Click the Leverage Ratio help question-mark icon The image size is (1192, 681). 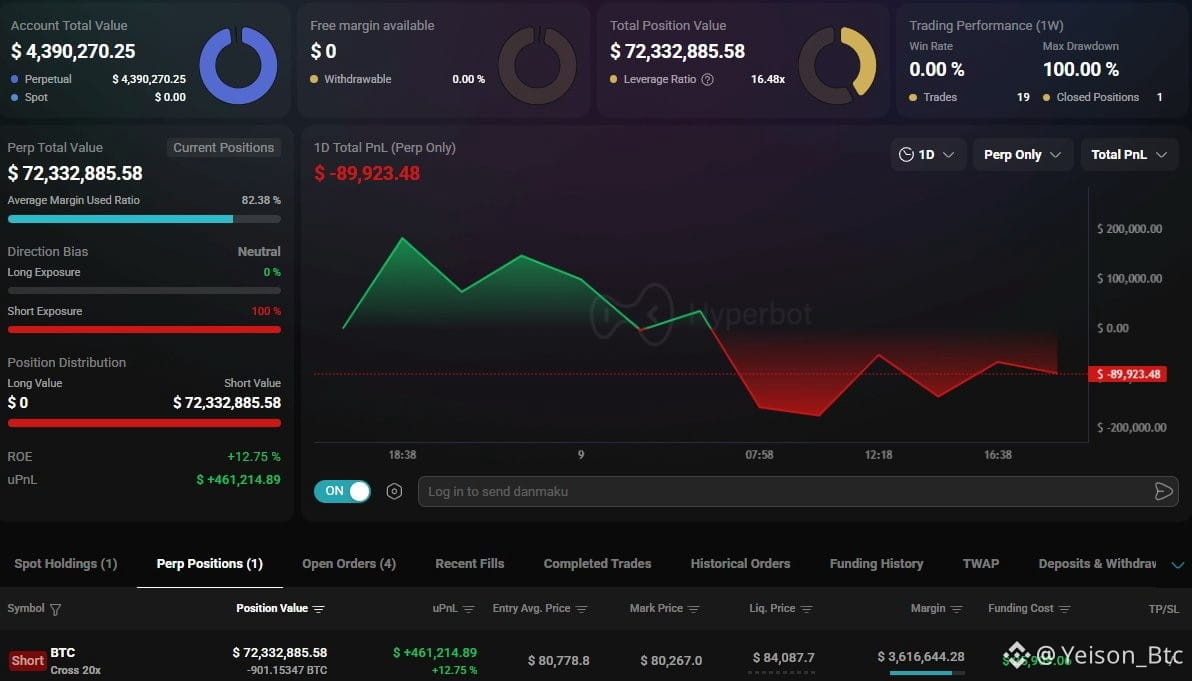coord(707,79)
